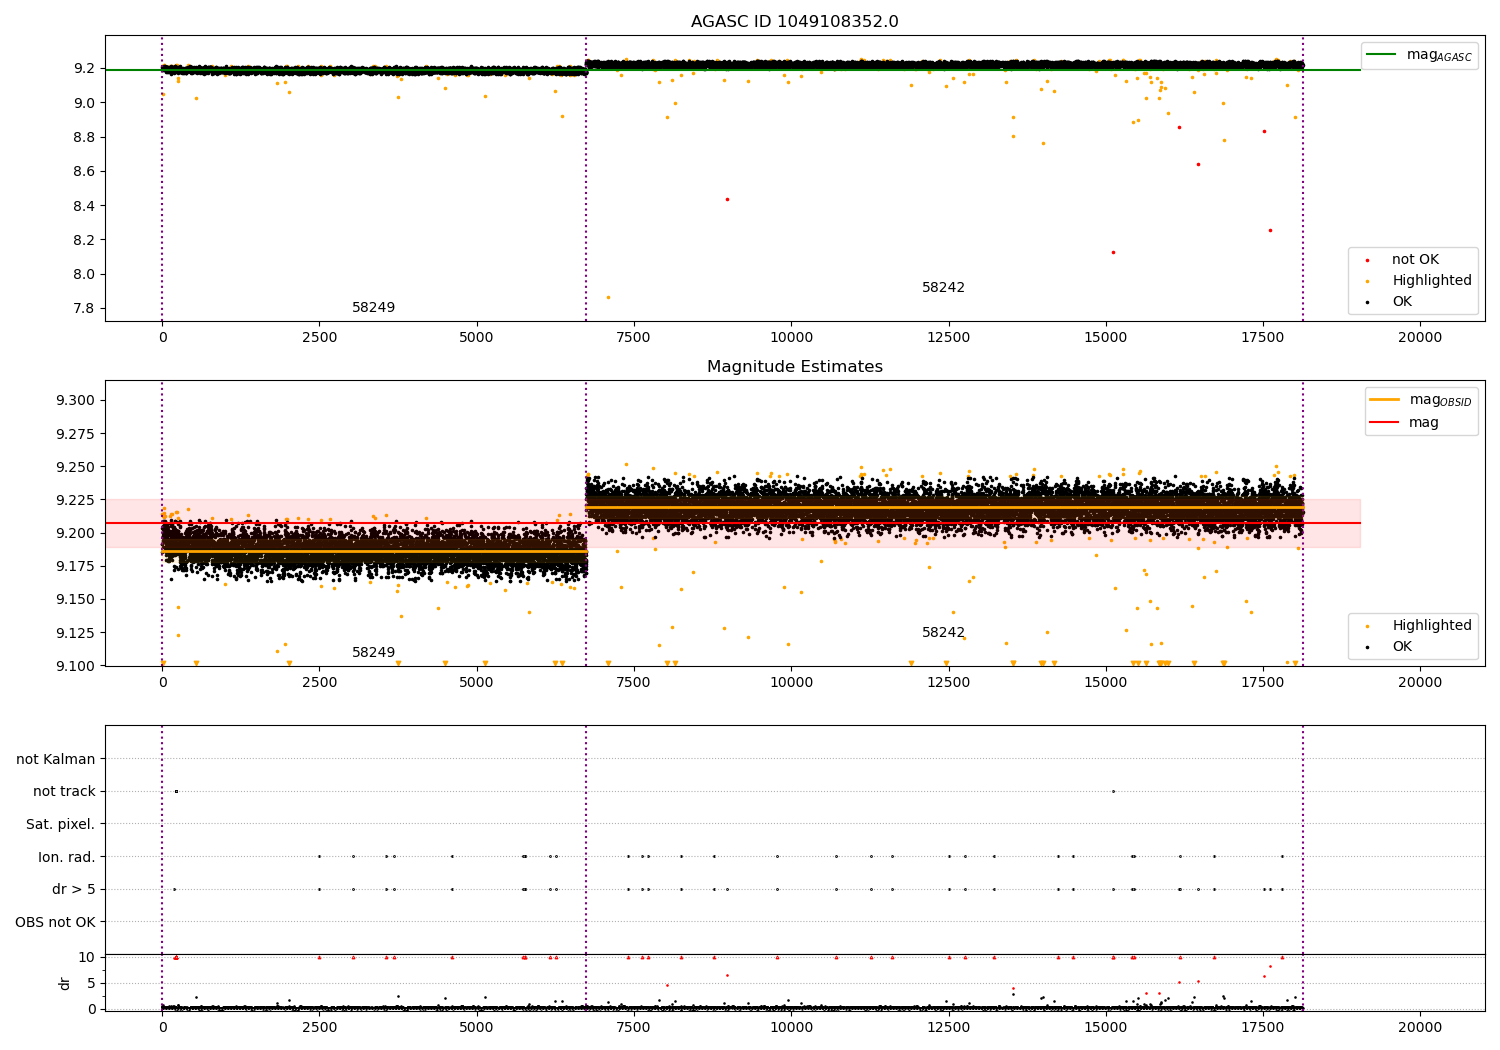Select the orange mag OBSID legend line
This screenshot has height=1050, width=1500.
pos(1384,400)
